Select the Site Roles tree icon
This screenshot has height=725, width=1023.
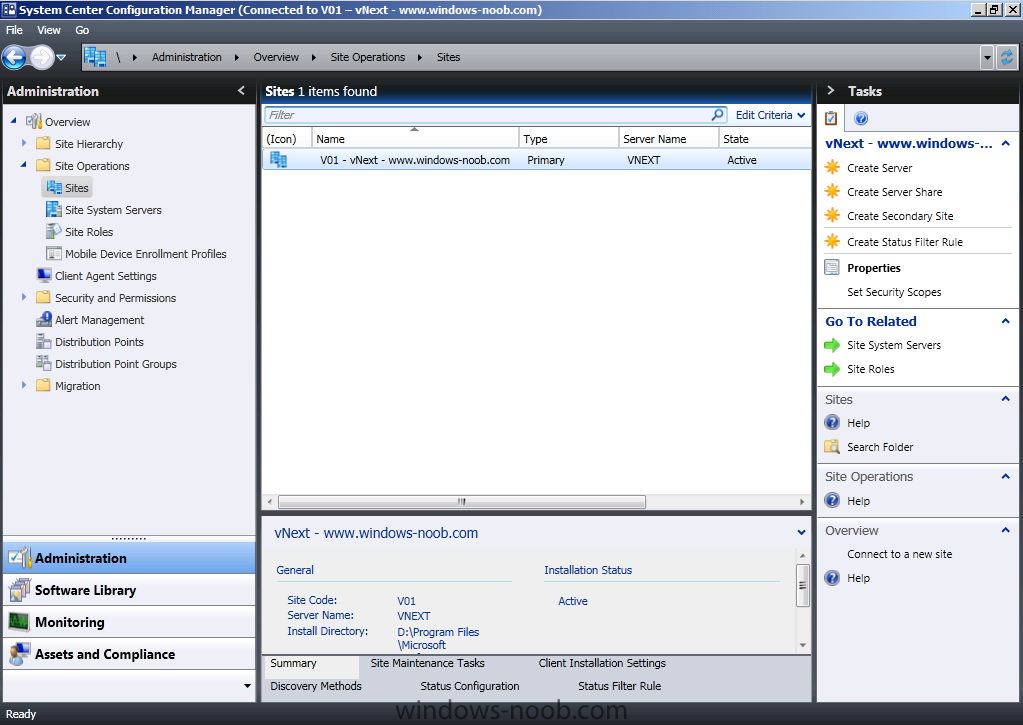(x=53, y=231)
